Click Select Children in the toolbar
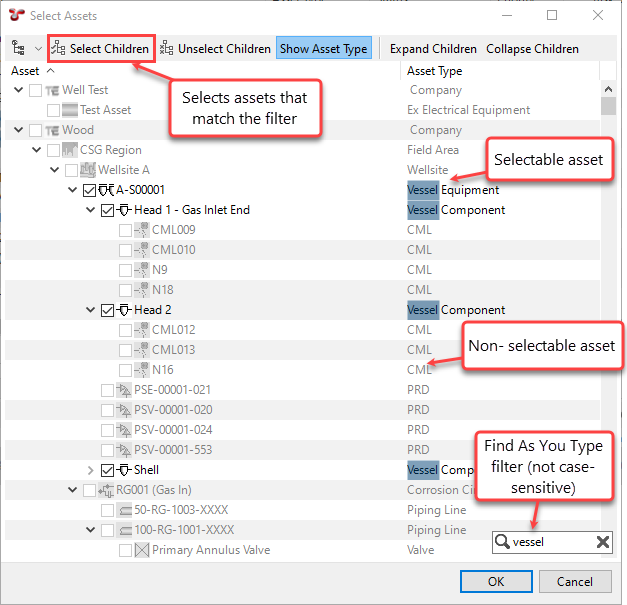Viewport: 627px width, 605px height. [100, 48]
